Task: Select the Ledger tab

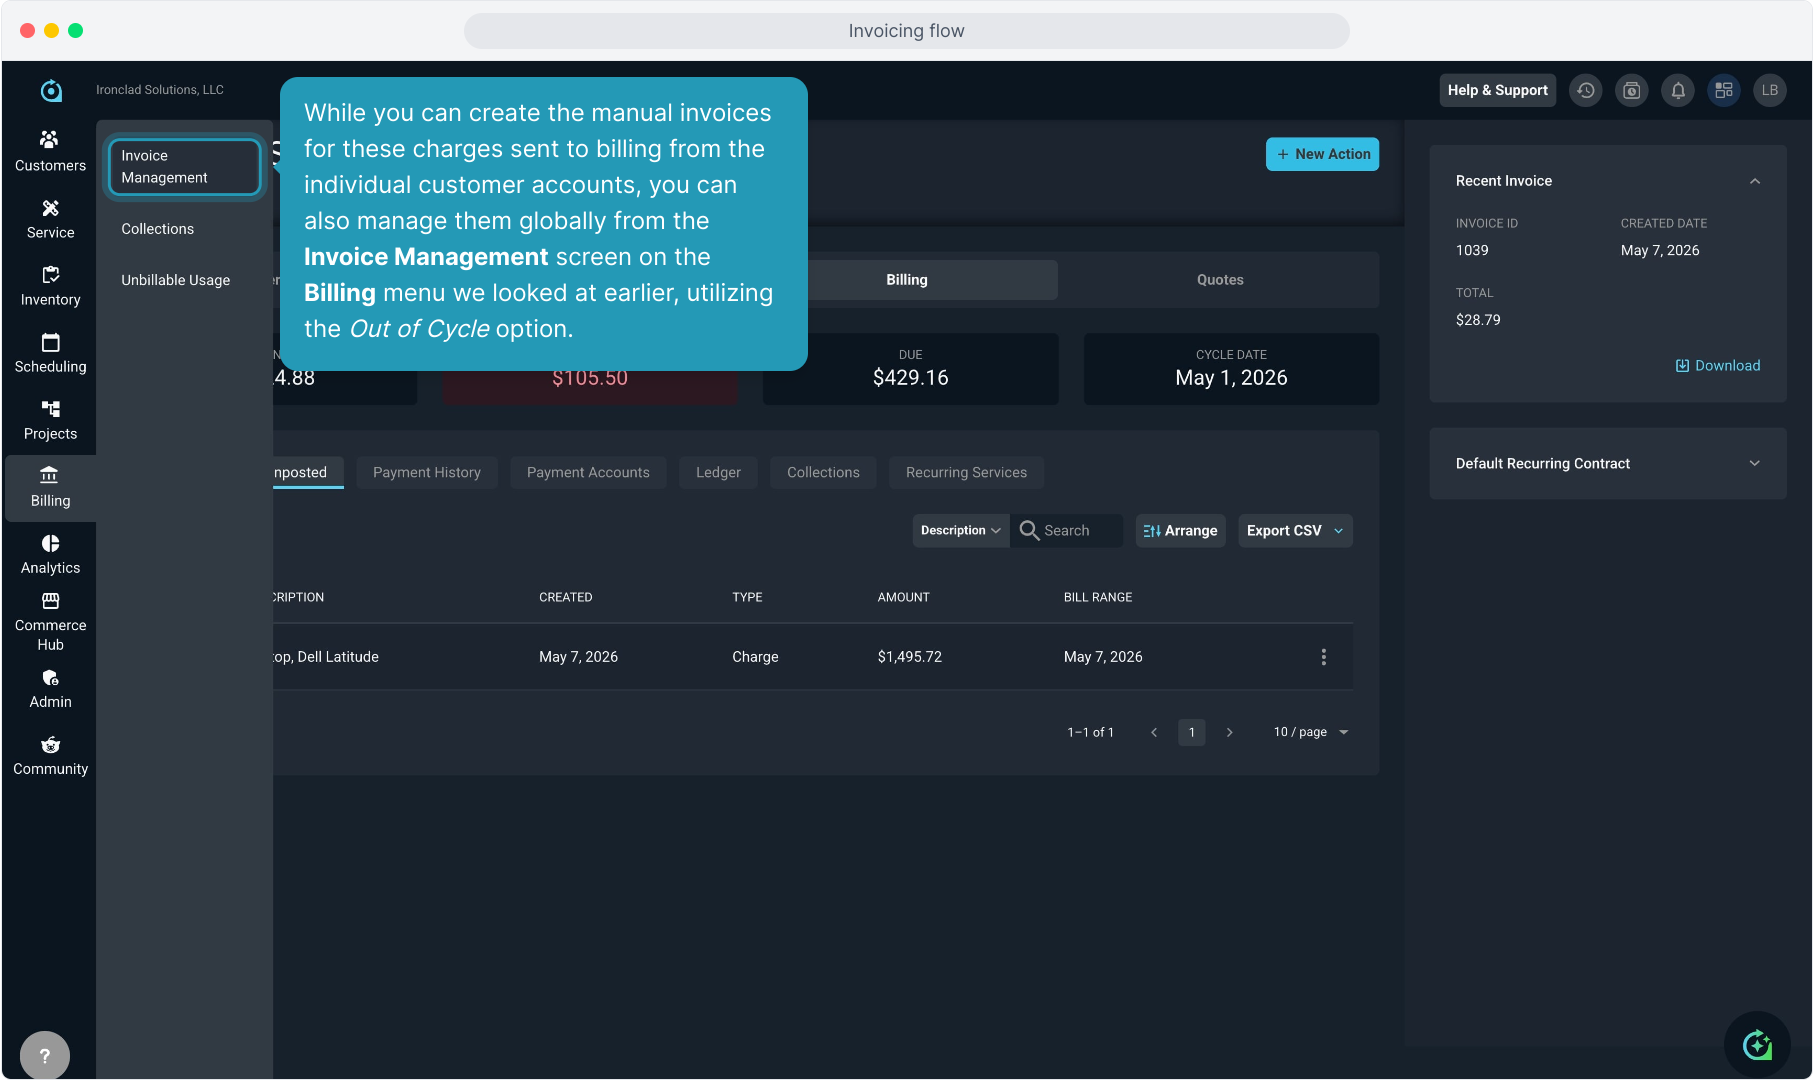Action: [718, 472]
